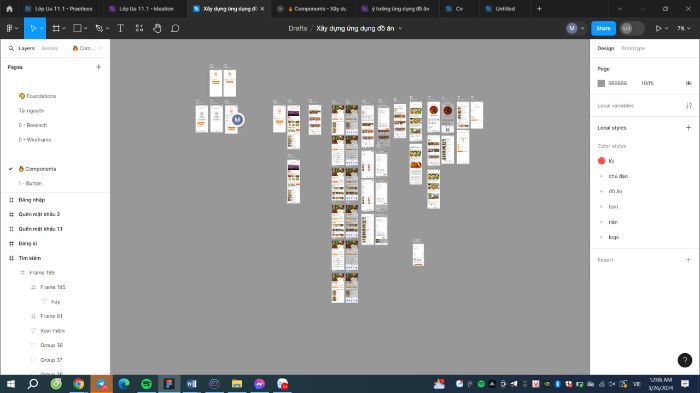The height and width of the screenshot is (393, 700).
Task: Expand shape tools dropdown arrow
Action: [x=85, y=28]
